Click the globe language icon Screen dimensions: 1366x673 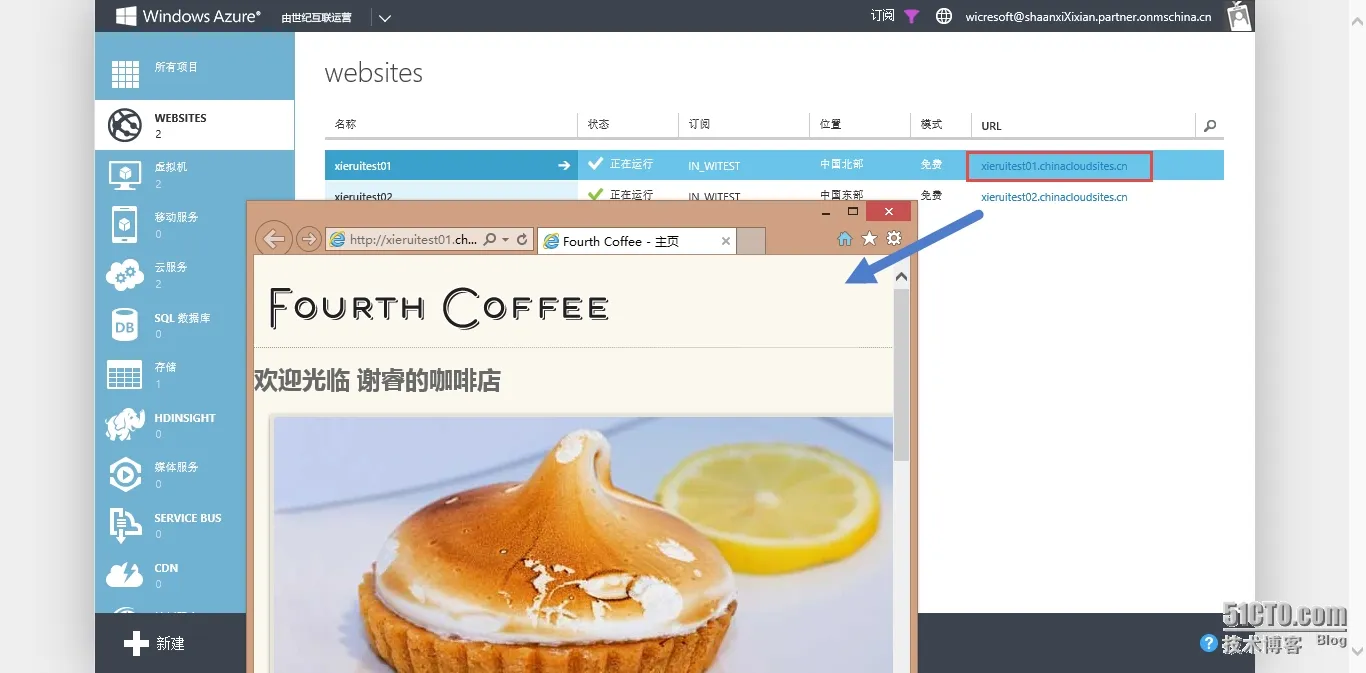tap(943, 16)
